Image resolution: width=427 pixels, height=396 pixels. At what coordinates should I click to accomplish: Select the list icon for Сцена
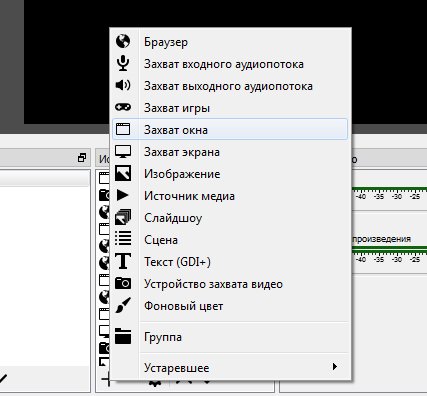pyautogui.click(x=123, y=238)
